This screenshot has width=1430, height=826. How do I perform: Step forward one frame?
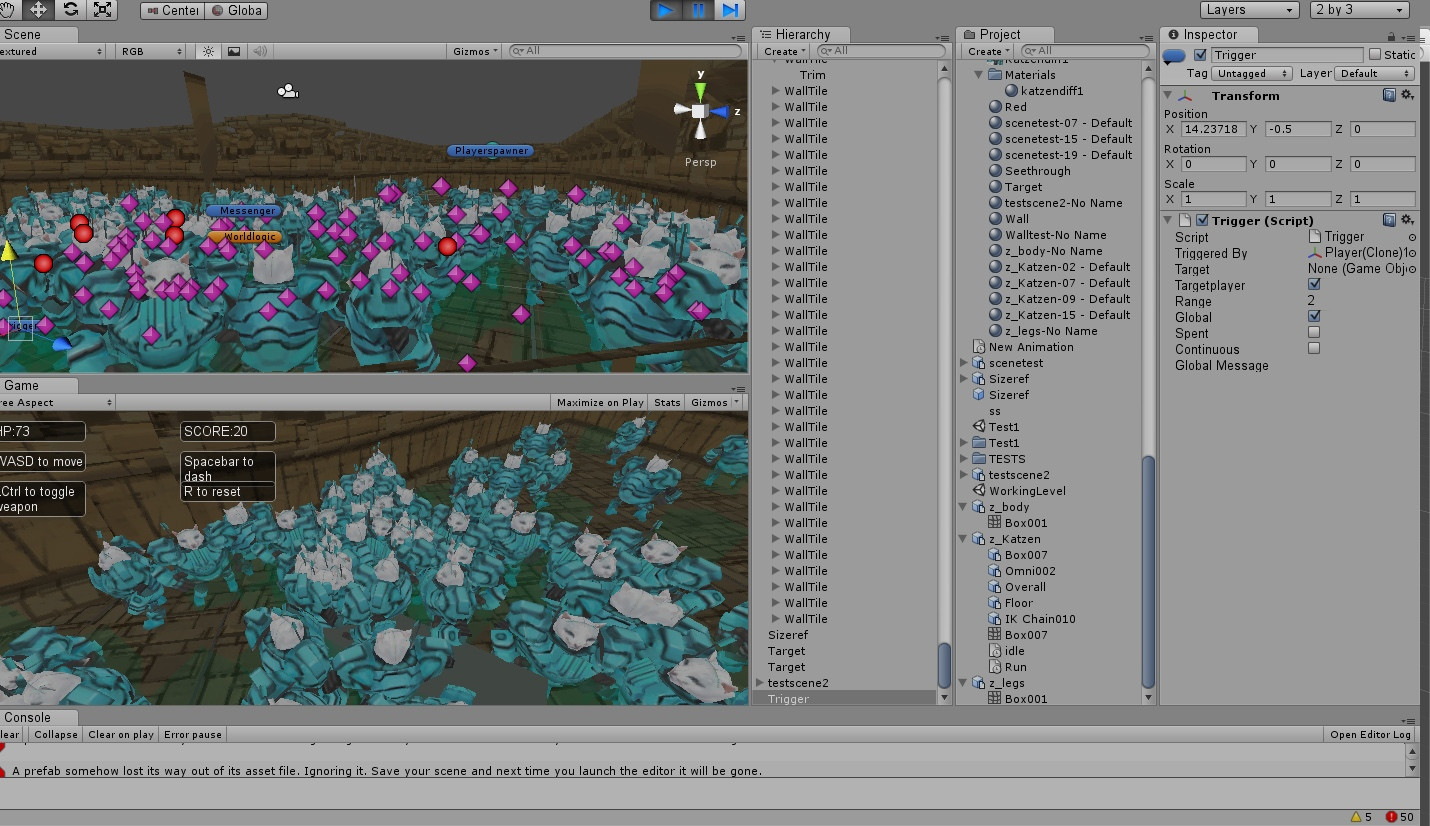pos(730,10)
